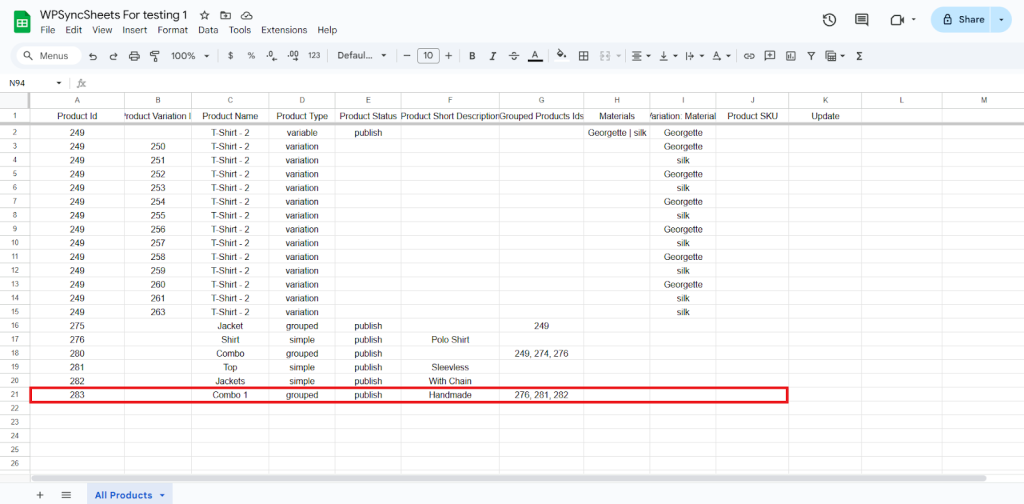Decrease decimal places
This screenshot has width=1024, height=504.
272,56
